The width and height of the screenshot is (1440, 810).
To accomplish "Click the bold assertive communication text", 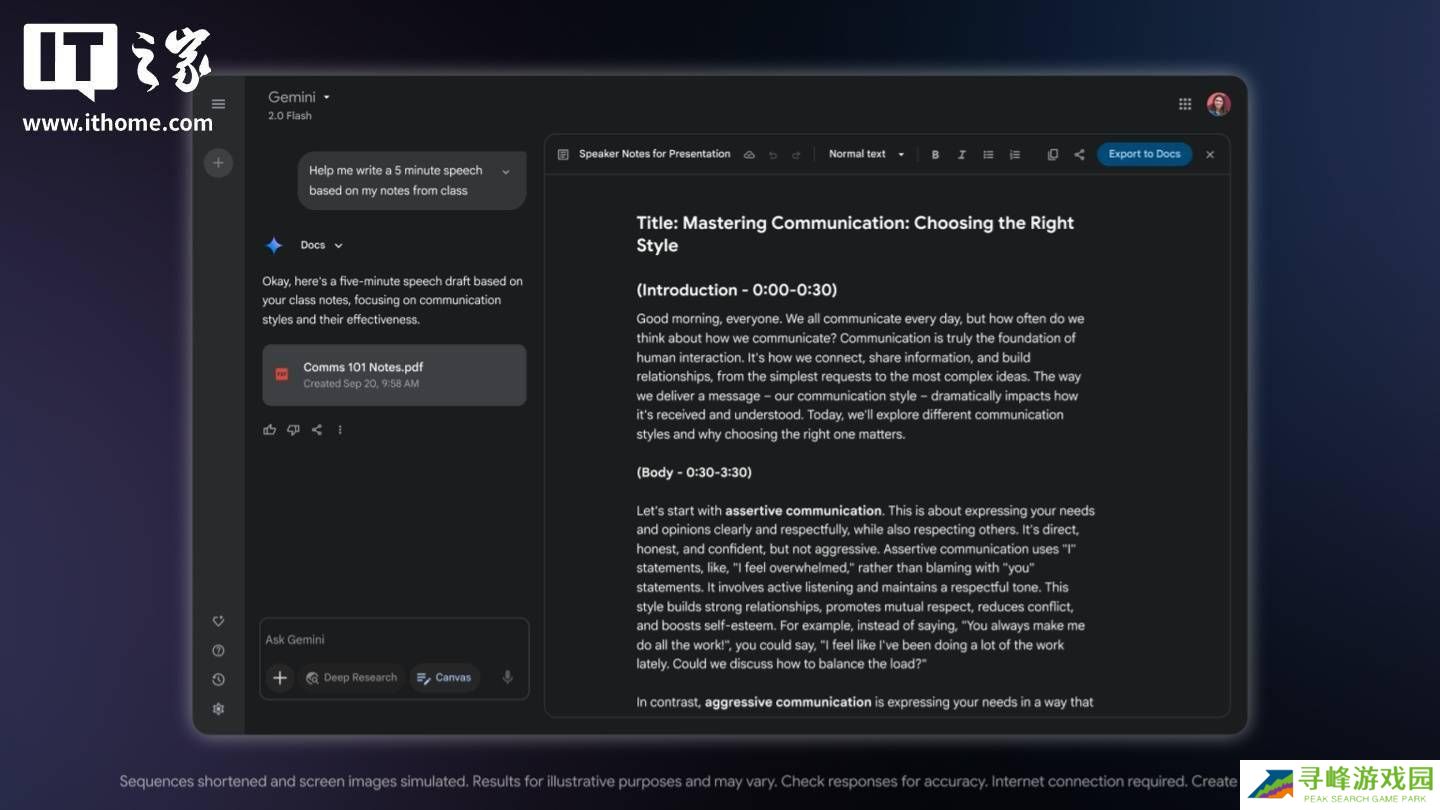I will 803,510.
